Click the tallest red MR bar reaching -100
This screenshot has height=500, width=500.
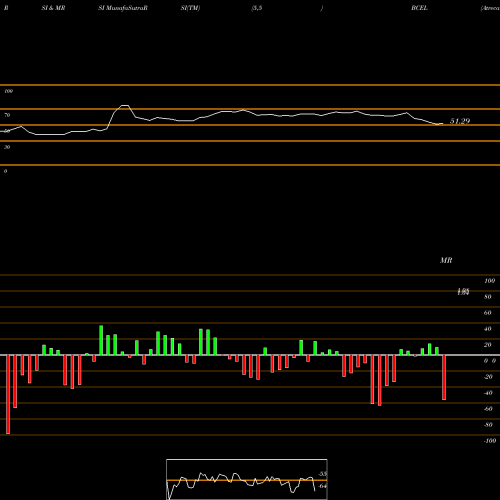[8, 394]
